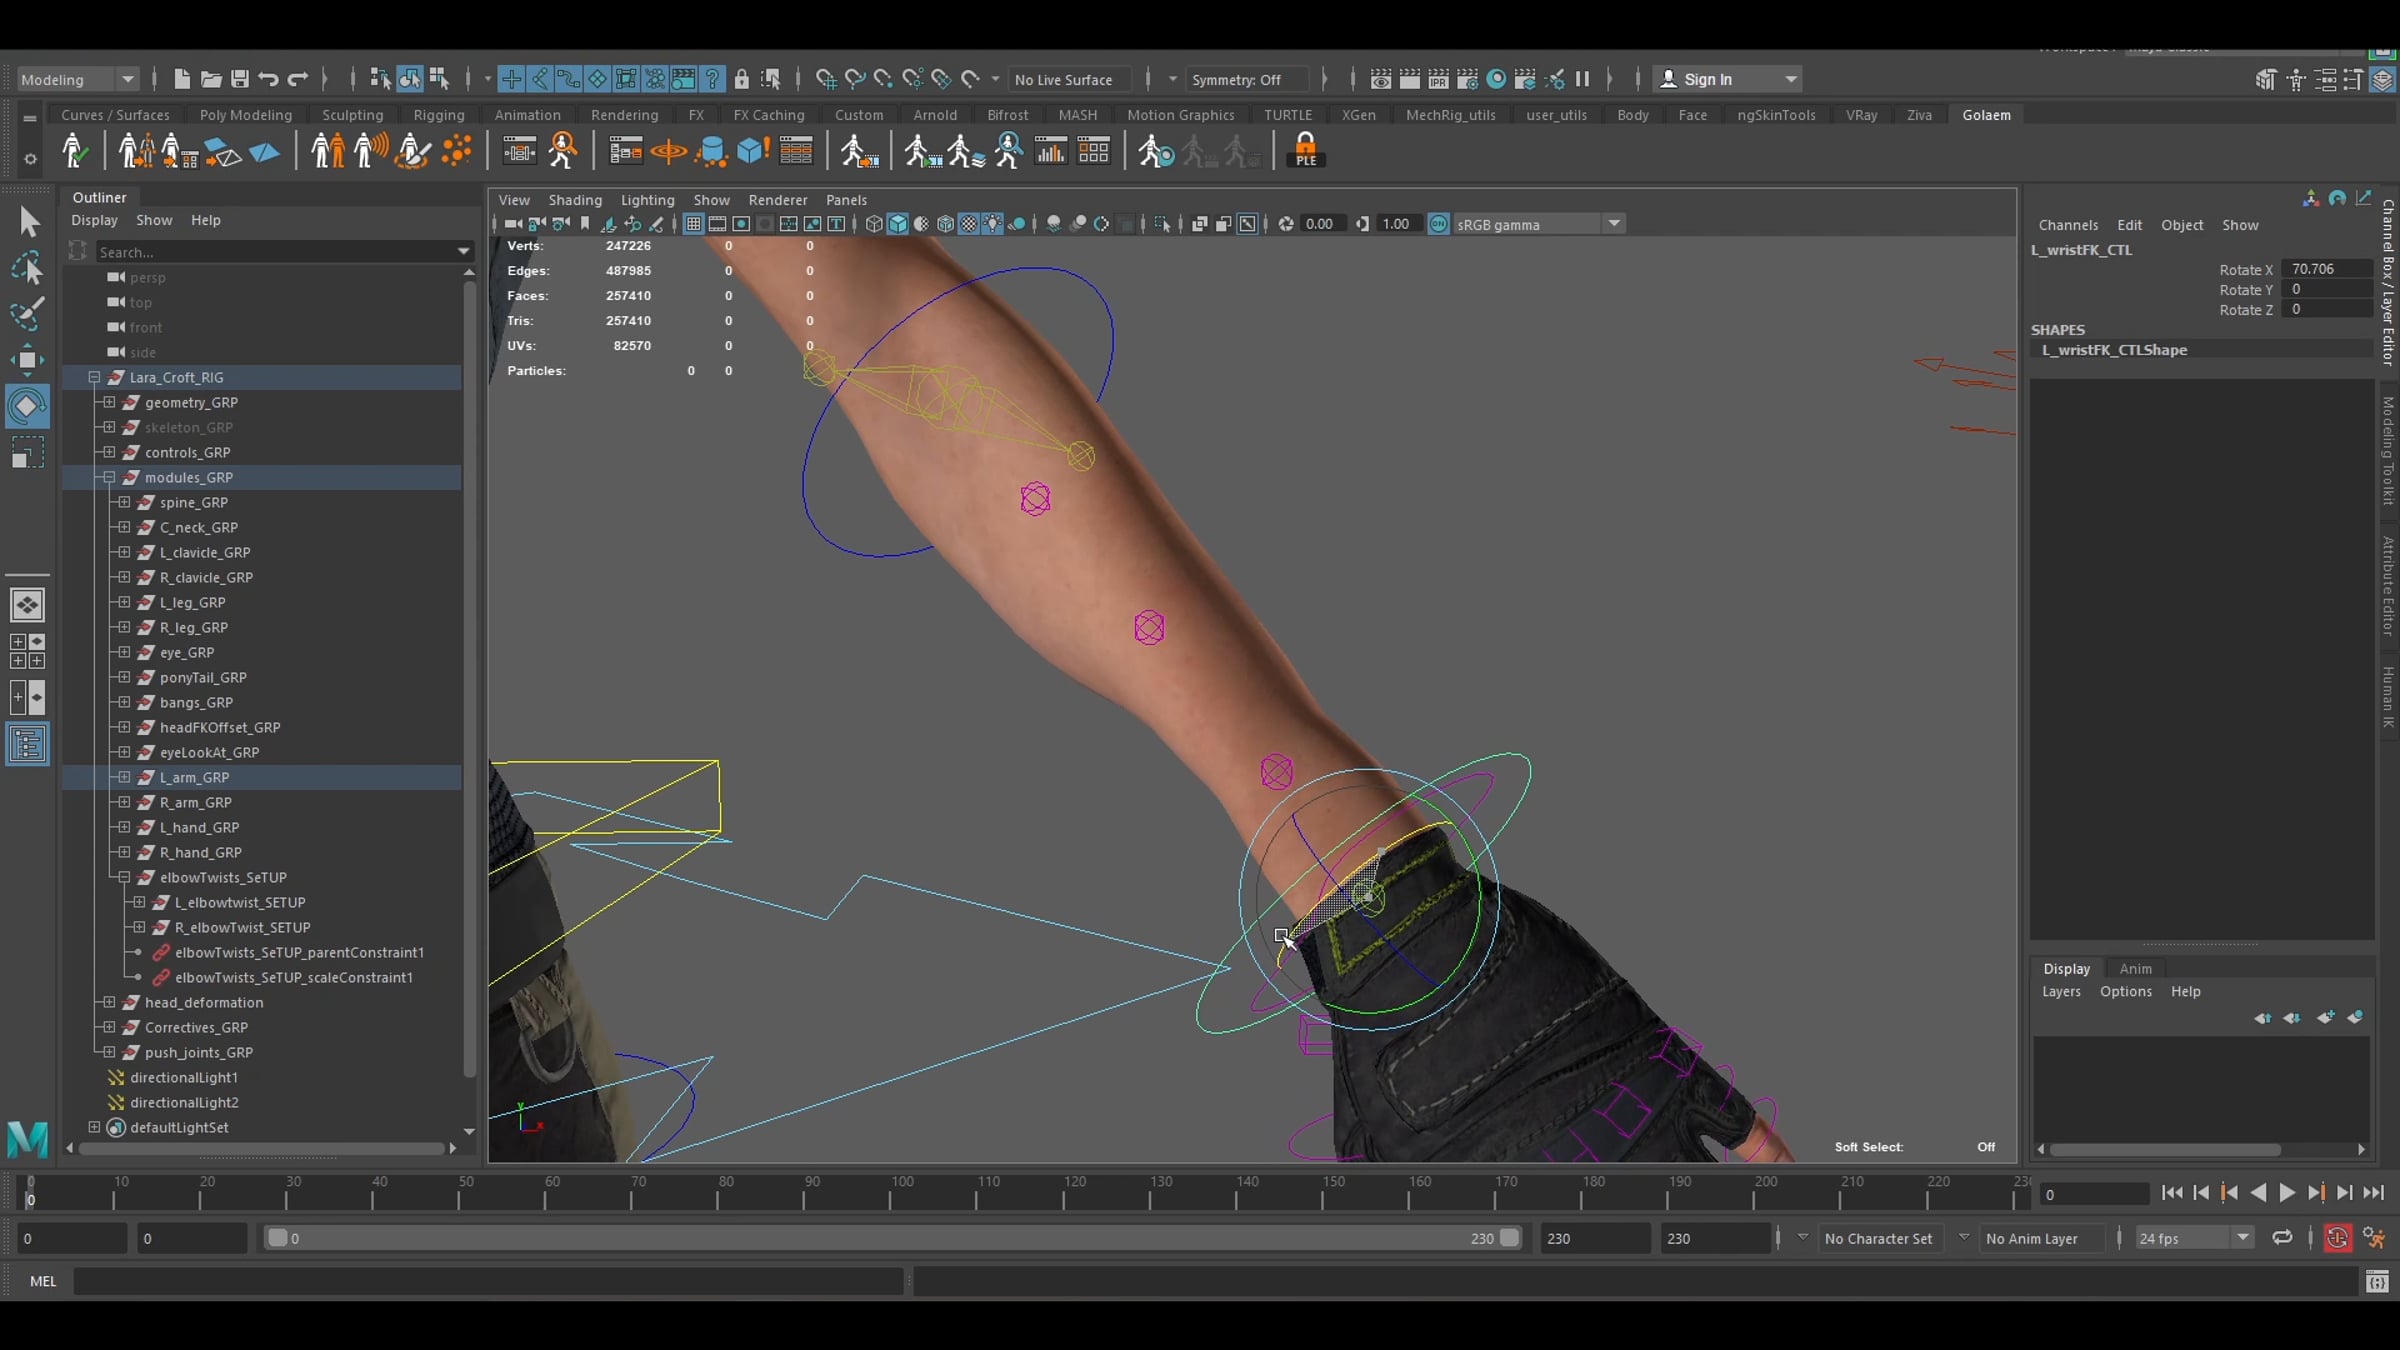Click the viewport grid toggle icon

pyautogui.click(x=693, y=224)
